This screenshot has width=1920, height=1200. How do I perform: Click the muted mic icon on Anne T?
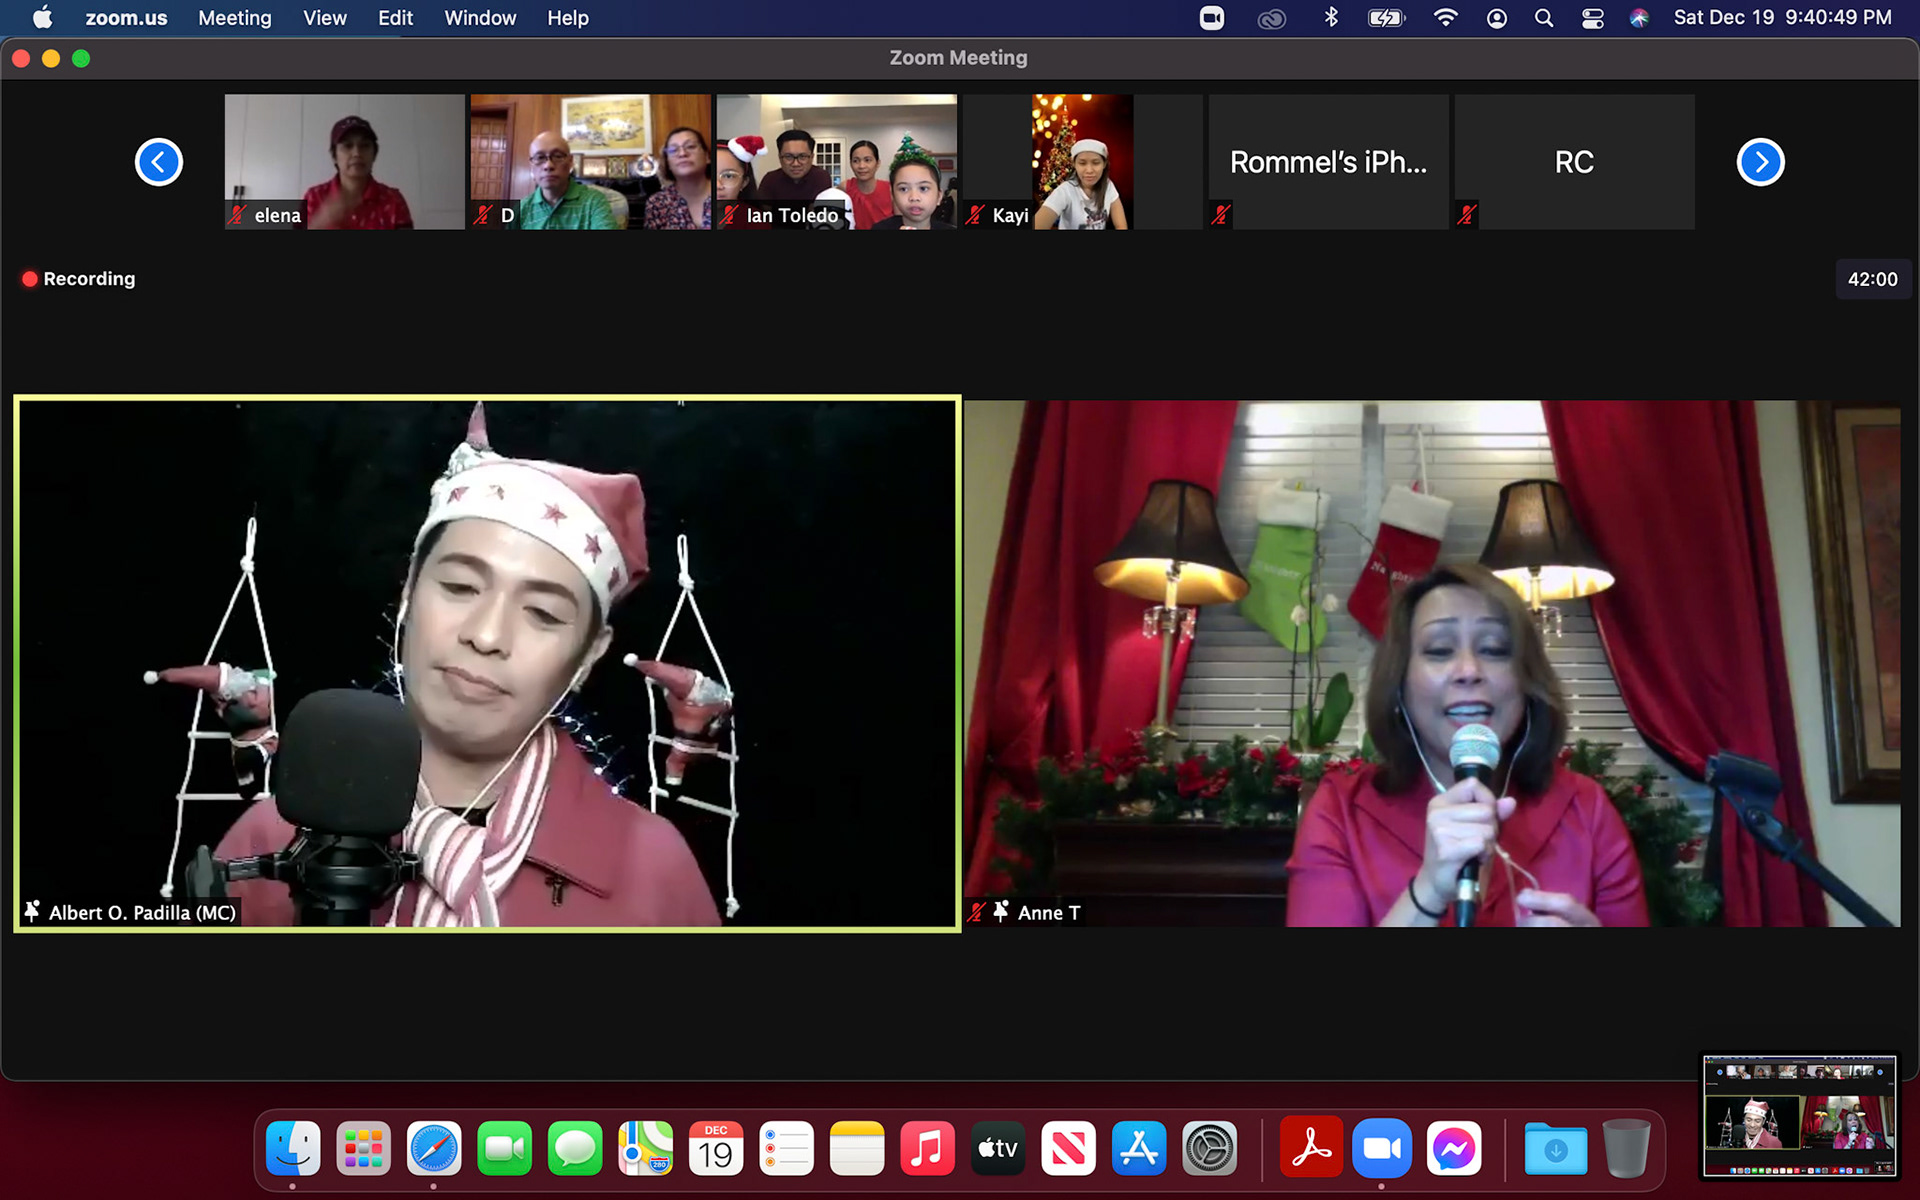point(977,912)
